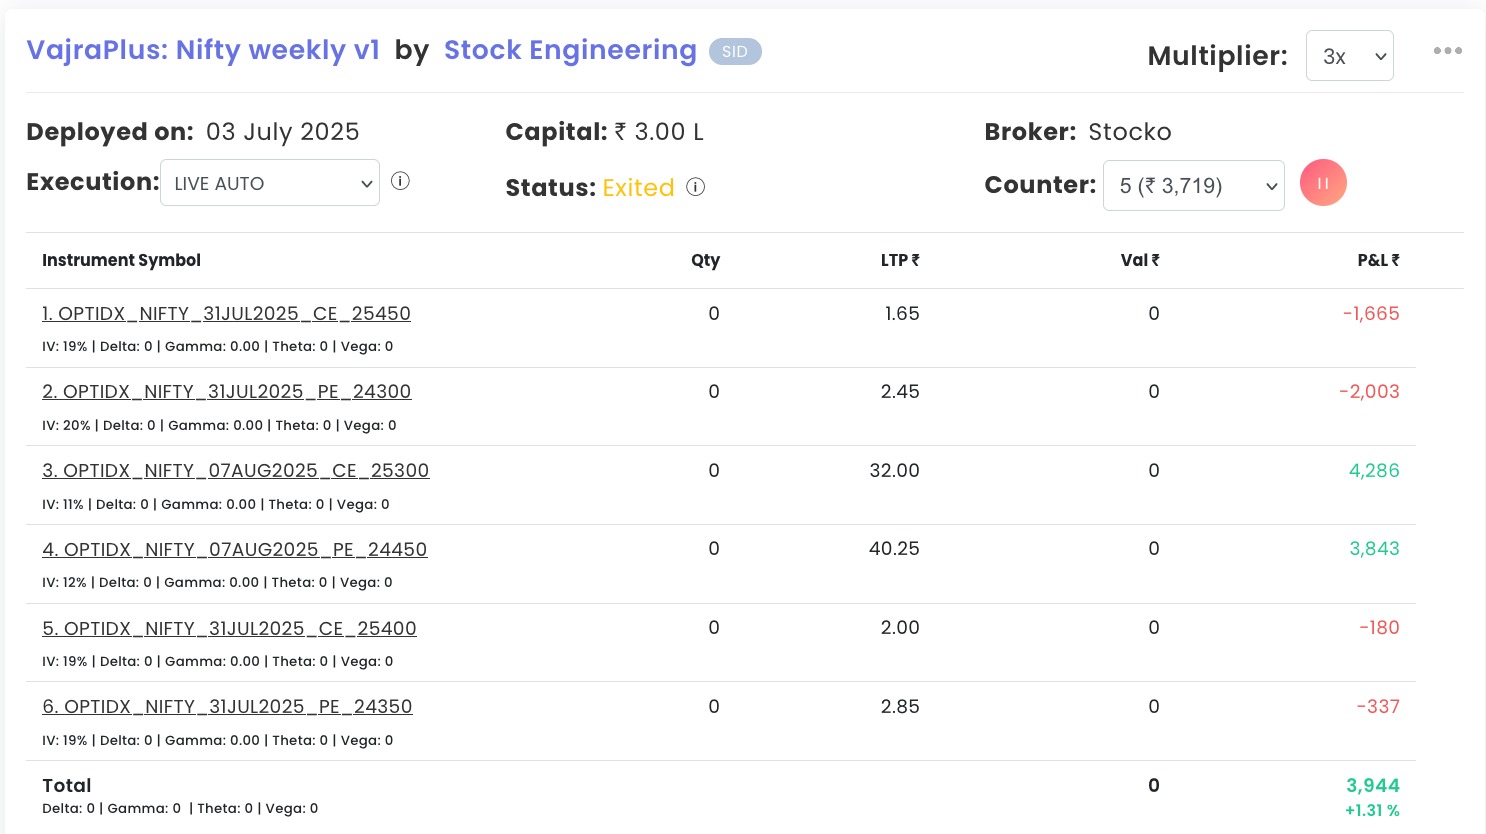Viewport: 1486px width, 834px height.
Task: Click the Instrument Symbol column header
Action: 121,261
